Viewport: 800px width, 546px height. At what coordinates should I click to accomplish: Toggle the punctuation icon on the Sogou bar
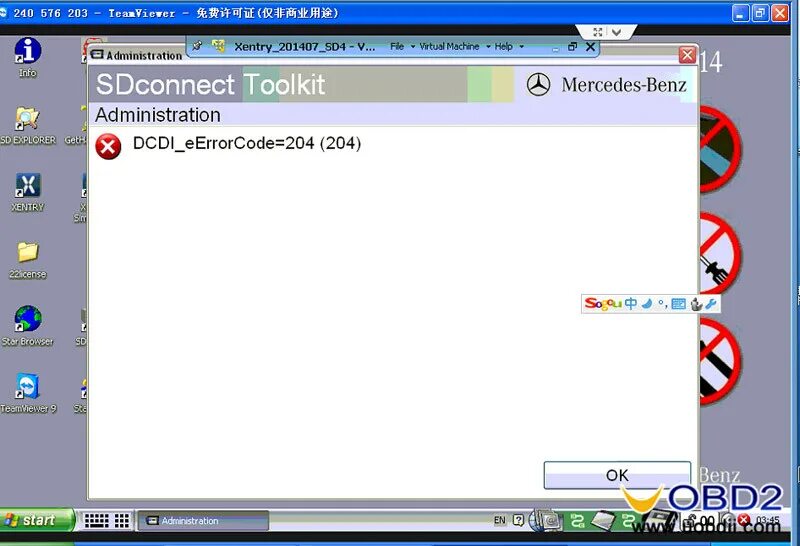pyautogui.click(x=663, y=304)
